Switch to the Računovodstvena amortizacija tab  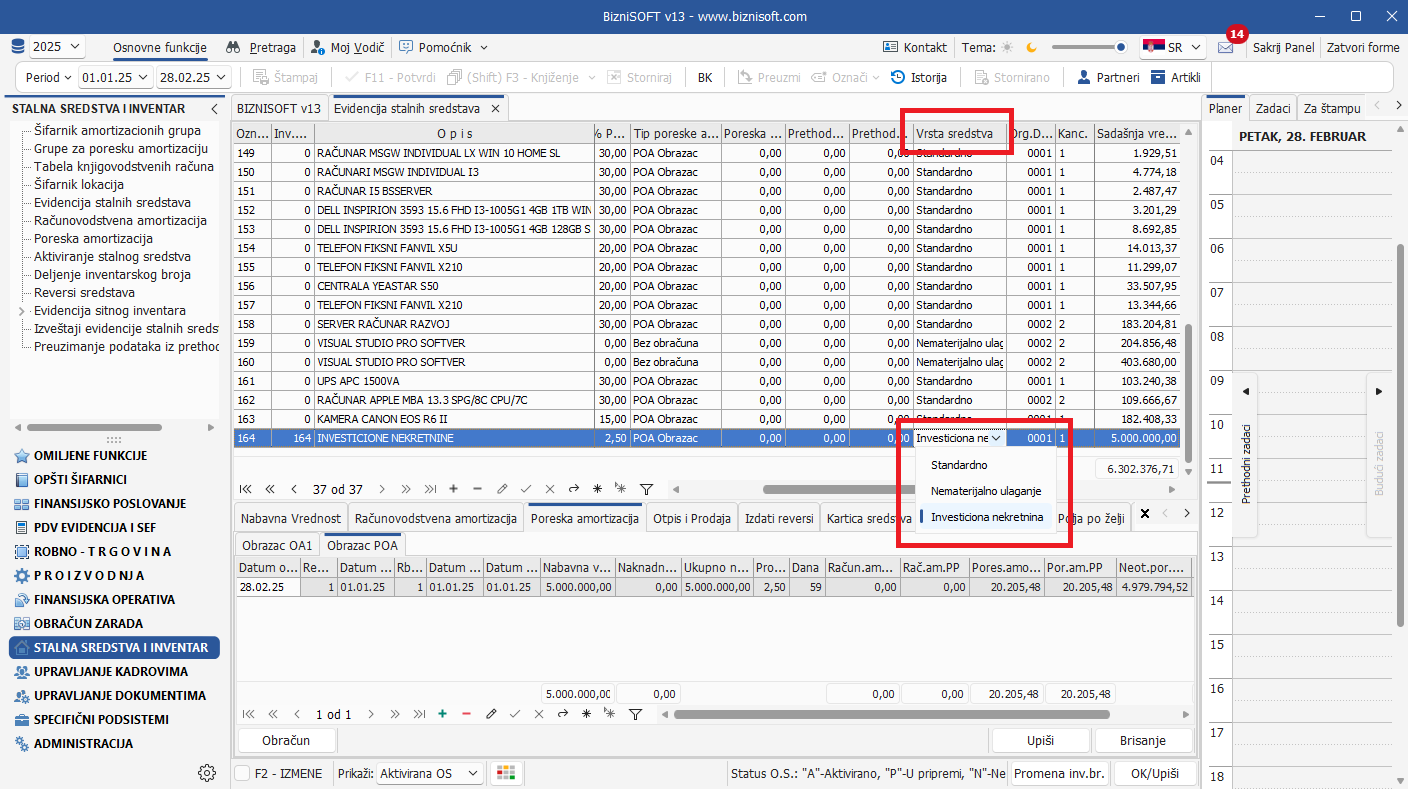click(x=435, y=518)
